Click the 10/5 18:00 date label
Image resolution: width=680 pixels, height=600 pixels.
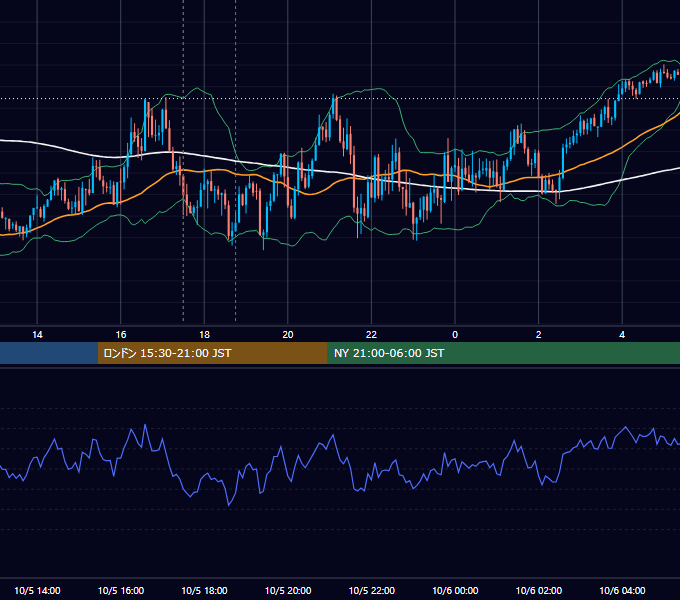(204, 590)
